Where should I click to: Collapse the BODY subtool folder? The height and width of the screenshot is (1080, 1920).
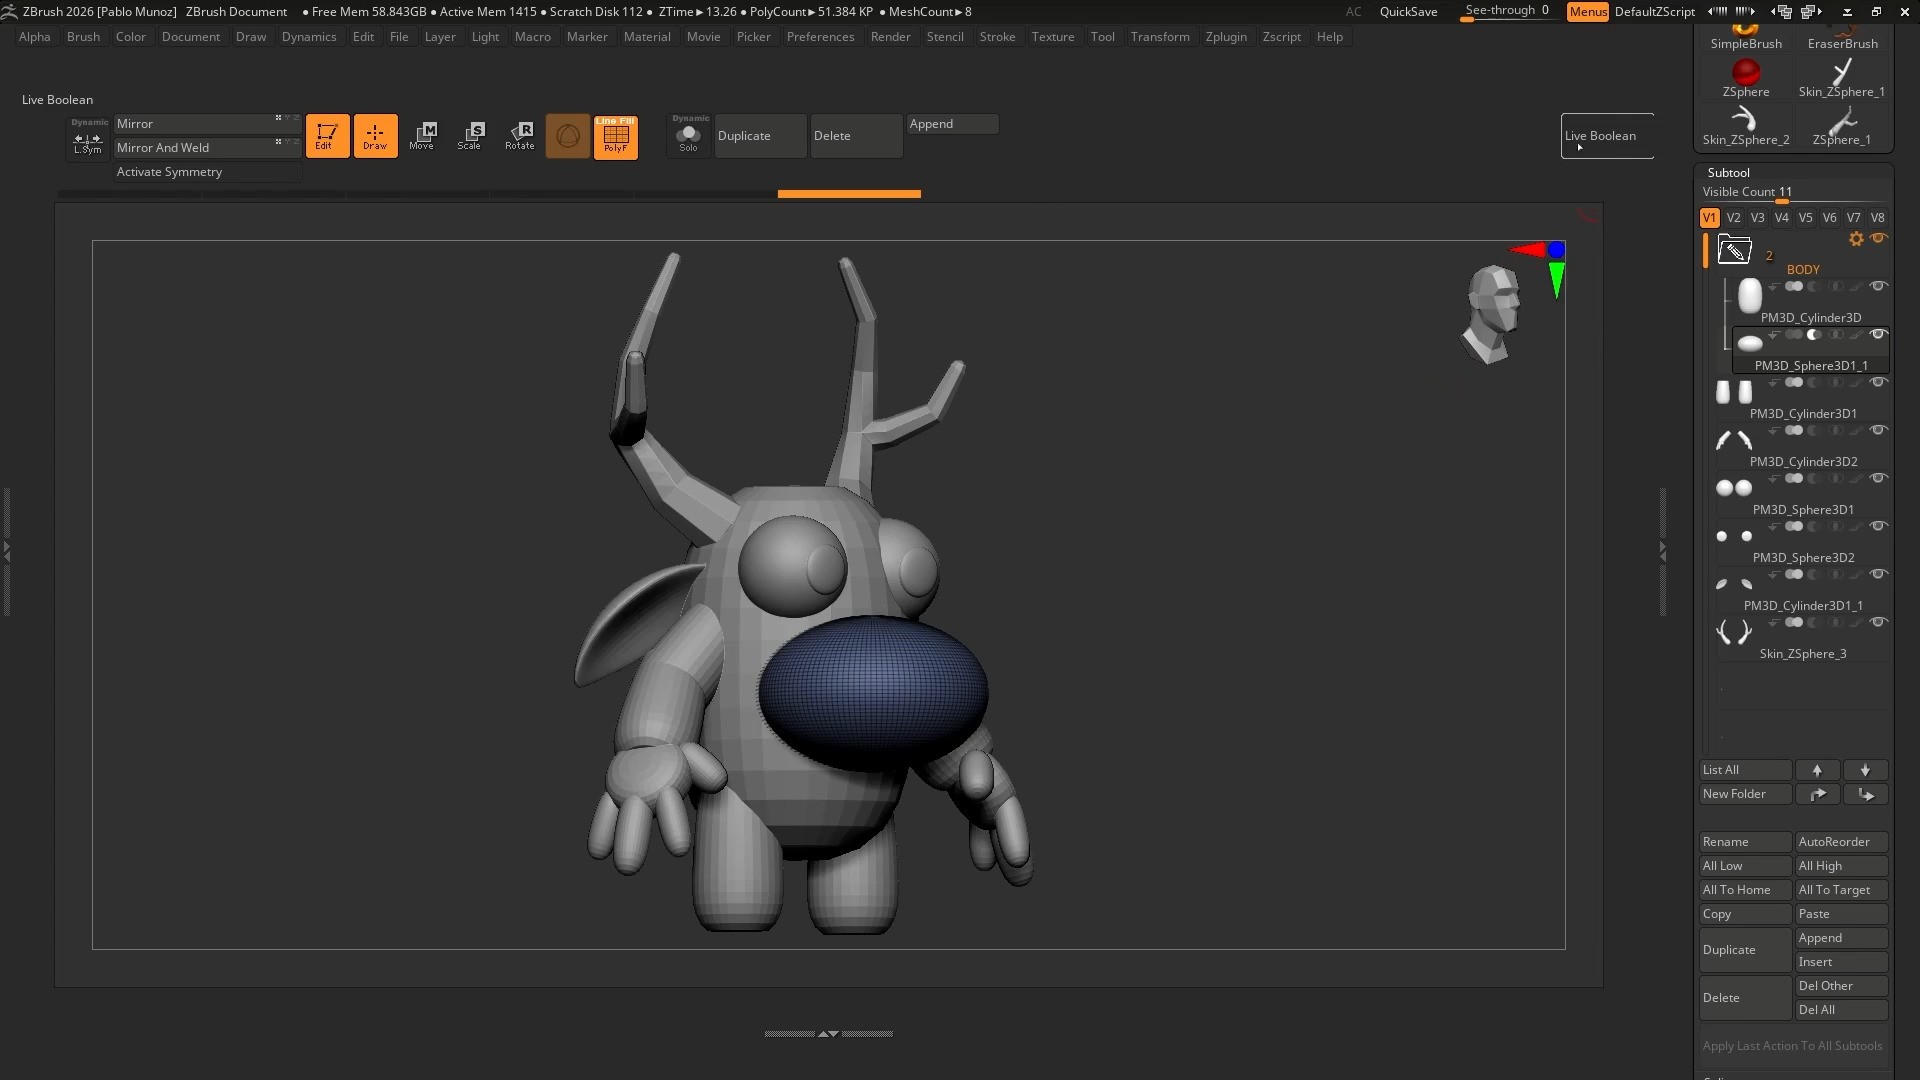(x=1734, y=249)
